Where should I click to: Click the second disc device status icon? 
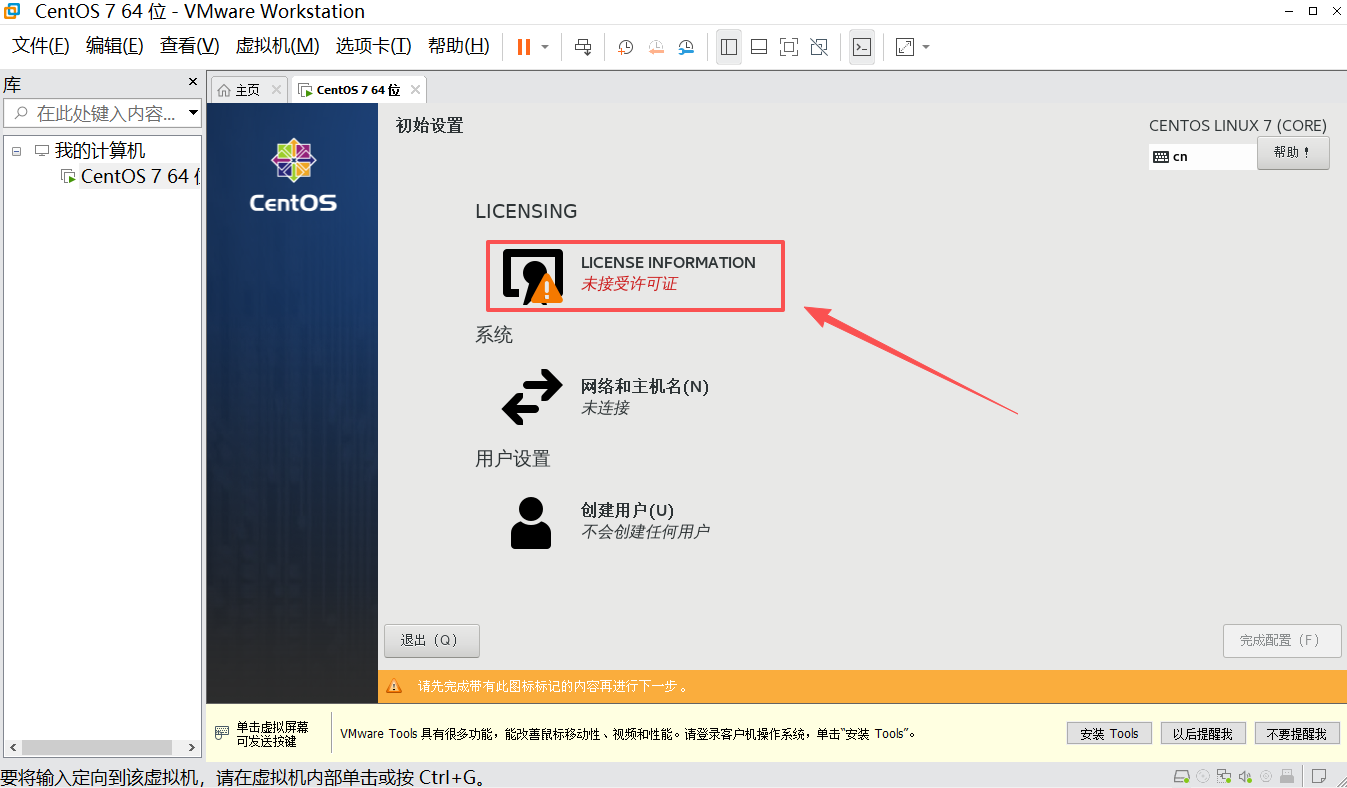pos(1266,776)
